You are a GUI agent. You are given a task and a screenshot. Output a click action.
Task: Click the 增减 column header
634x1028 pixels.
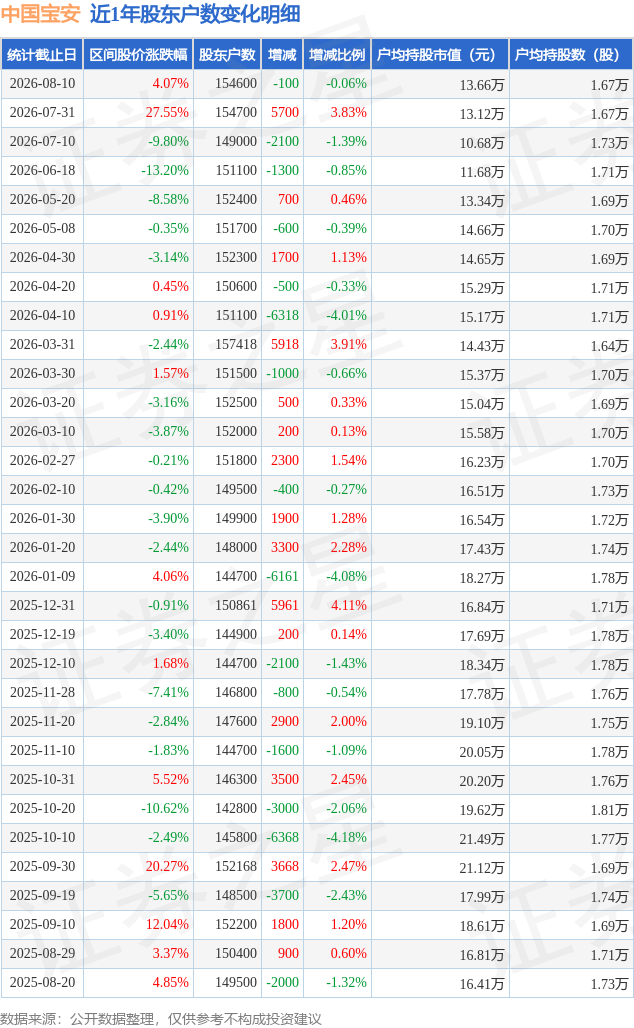point(283,55)
